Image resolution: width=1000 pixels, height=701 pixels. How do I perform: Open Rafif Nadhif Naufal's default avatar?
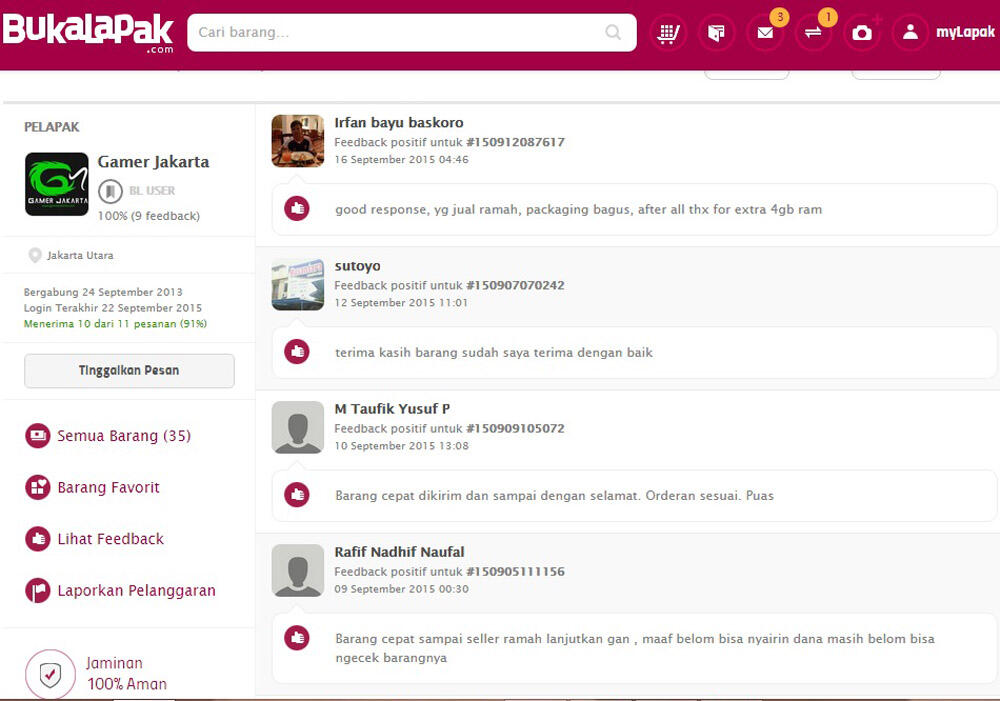pos(298,570)
